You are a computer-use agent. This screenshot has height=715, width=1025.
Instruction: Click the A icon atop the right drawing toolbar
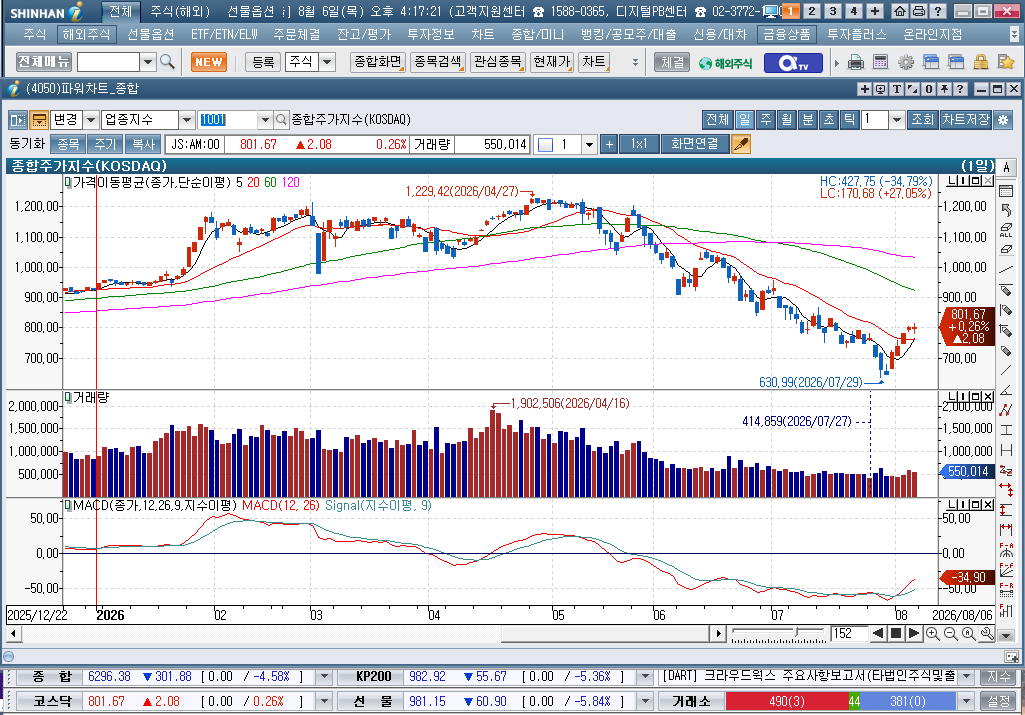(x=1006, y=167)
